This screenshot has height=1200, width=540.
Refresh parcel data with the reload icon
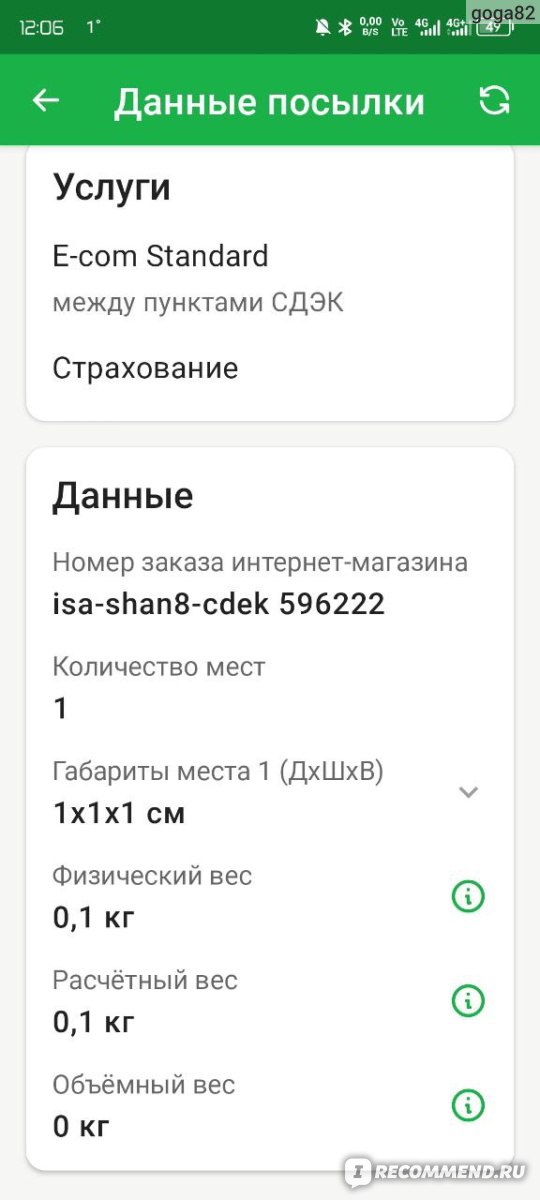coord(494,101)
